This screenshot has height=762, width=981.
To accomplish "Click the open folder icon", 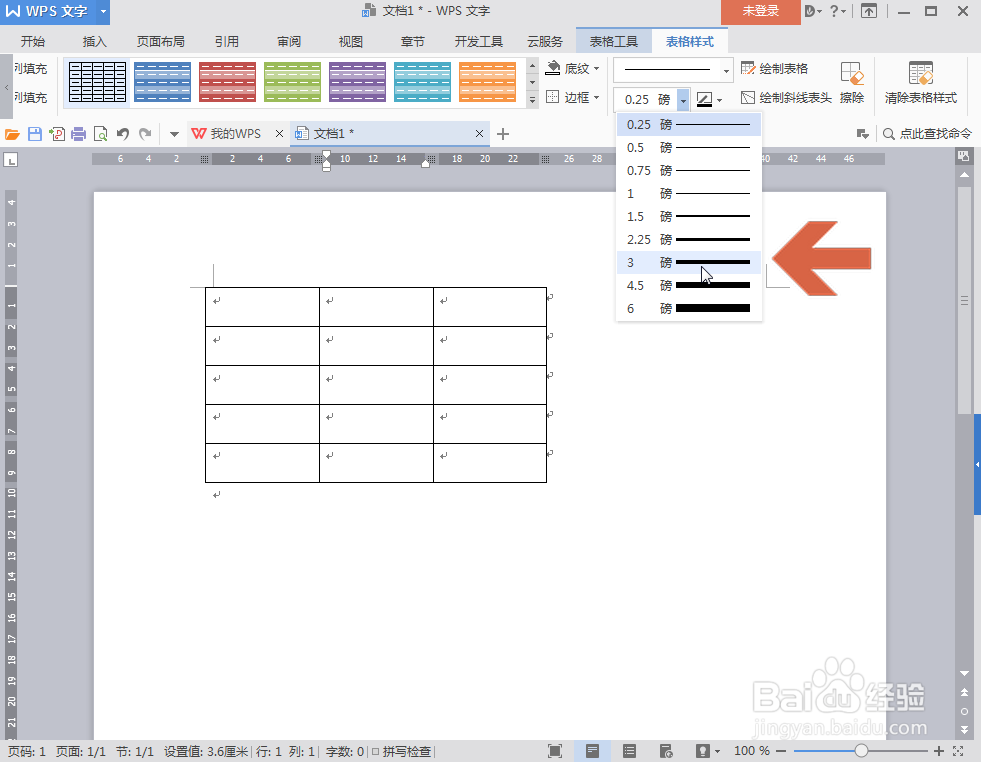I will point(13,134).
